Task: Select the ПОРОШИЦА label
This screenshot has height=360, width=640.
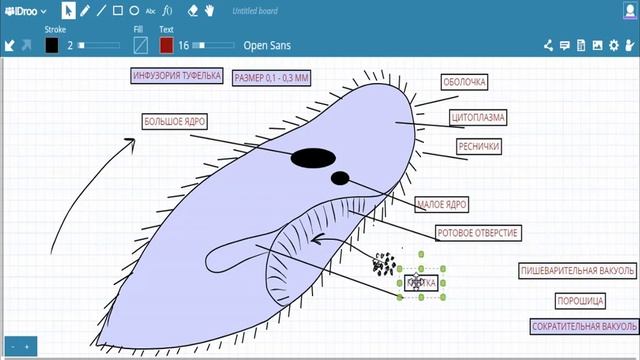Action: pos(580,301)
